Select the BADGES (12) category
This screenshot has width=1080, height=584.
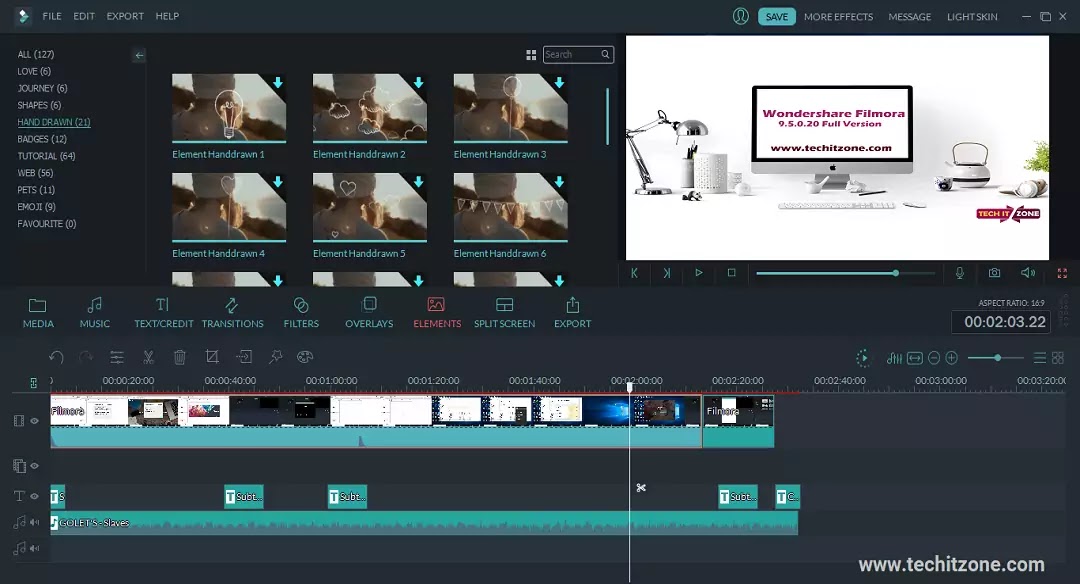[x=42, y=139]
